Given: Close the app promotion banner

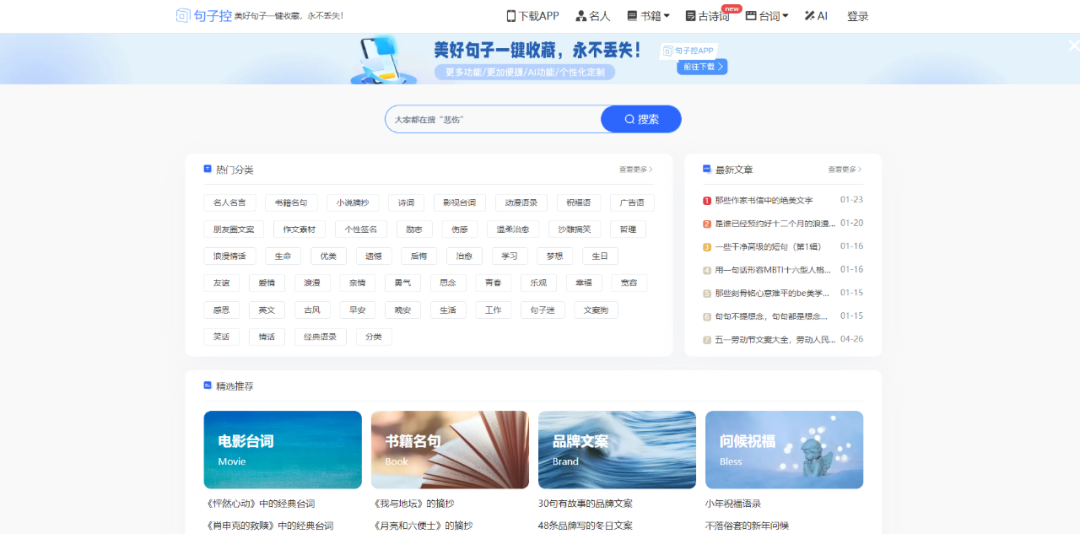Looking at the screenshot, I should (1073, 45).
